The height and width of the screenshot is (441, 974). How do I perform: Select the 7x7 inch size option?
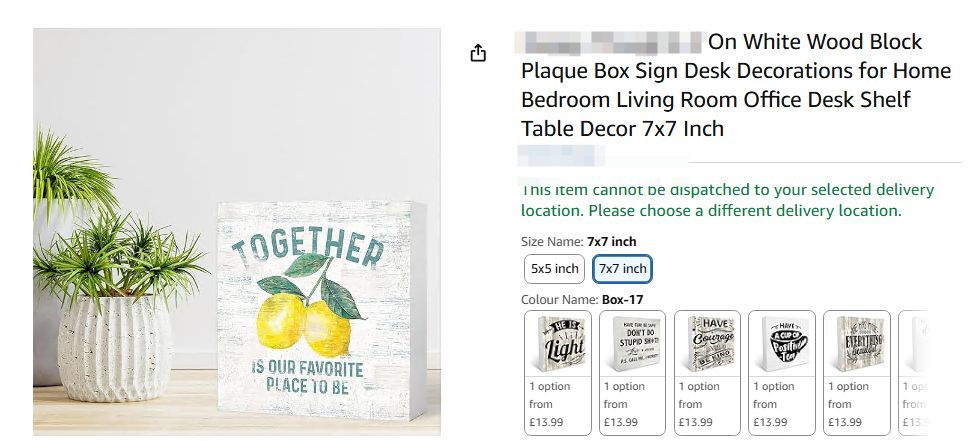pos(622,269)
